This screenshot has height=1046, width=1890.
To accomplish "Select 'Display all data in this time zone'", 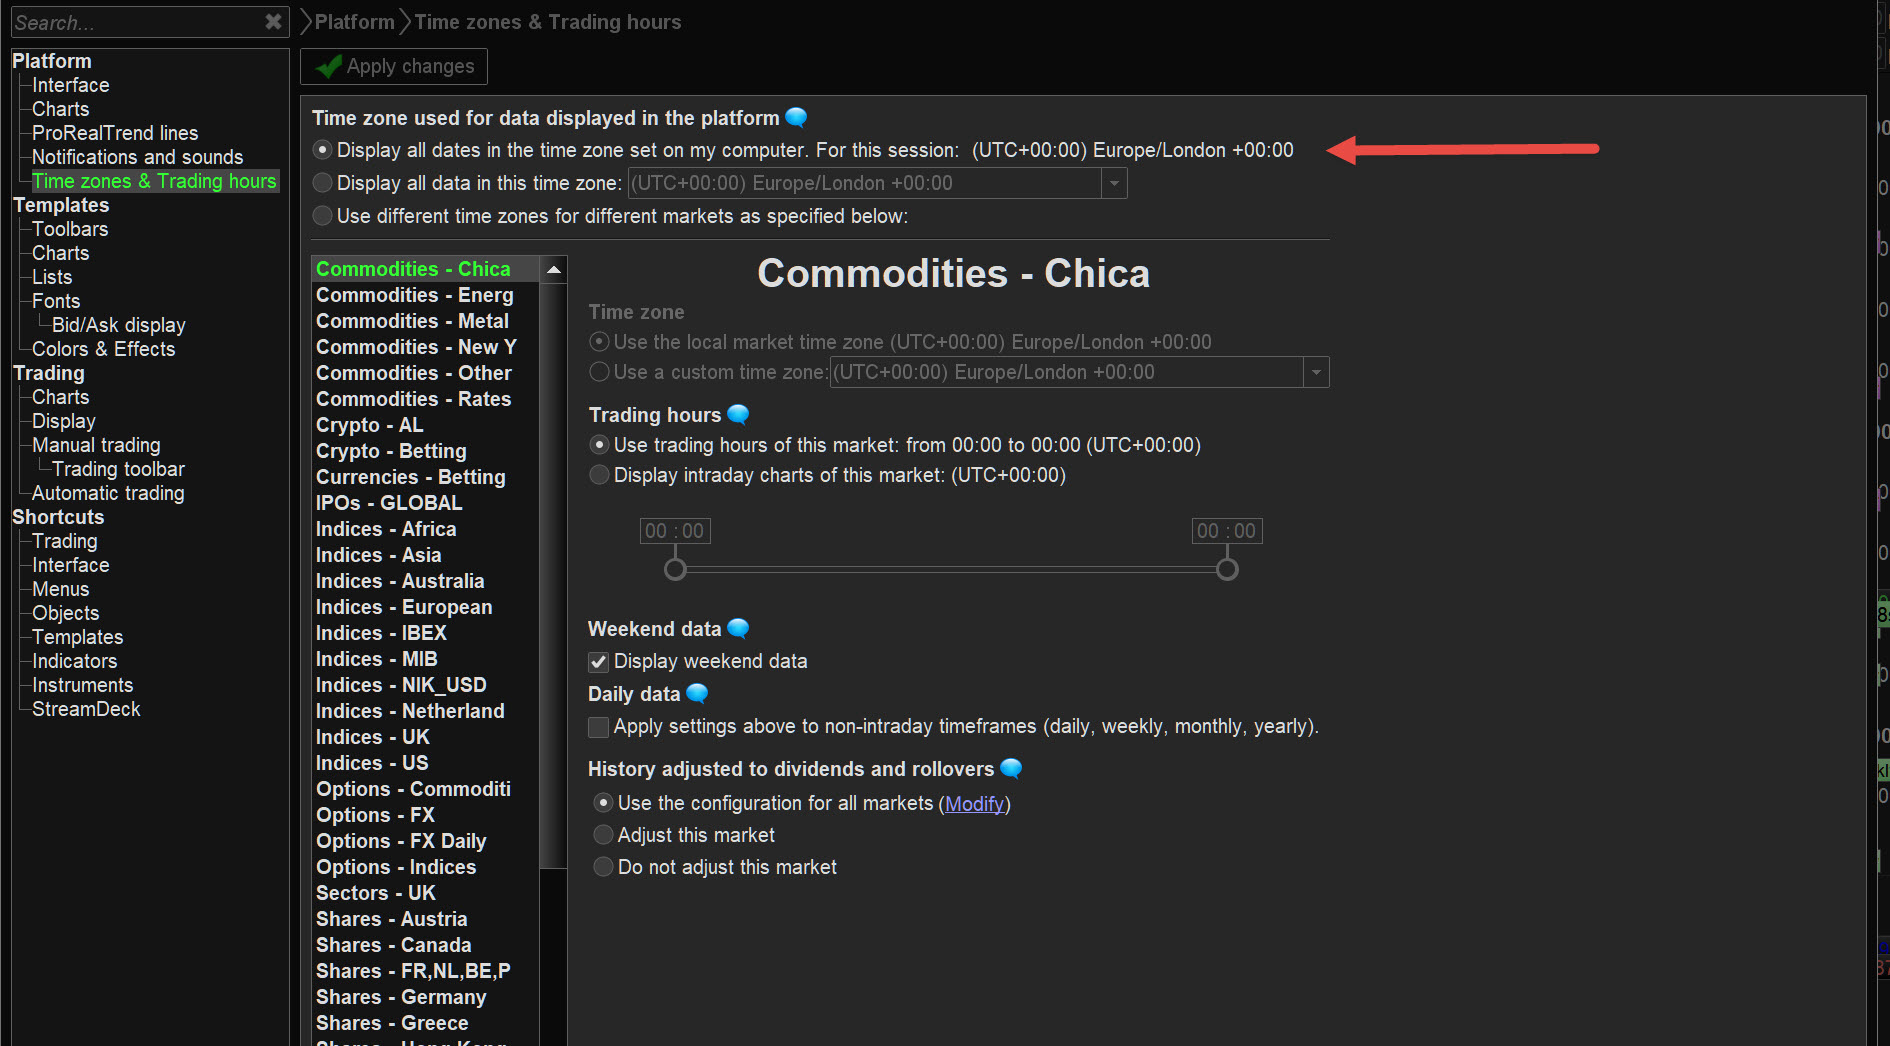I will click(323, 183).
